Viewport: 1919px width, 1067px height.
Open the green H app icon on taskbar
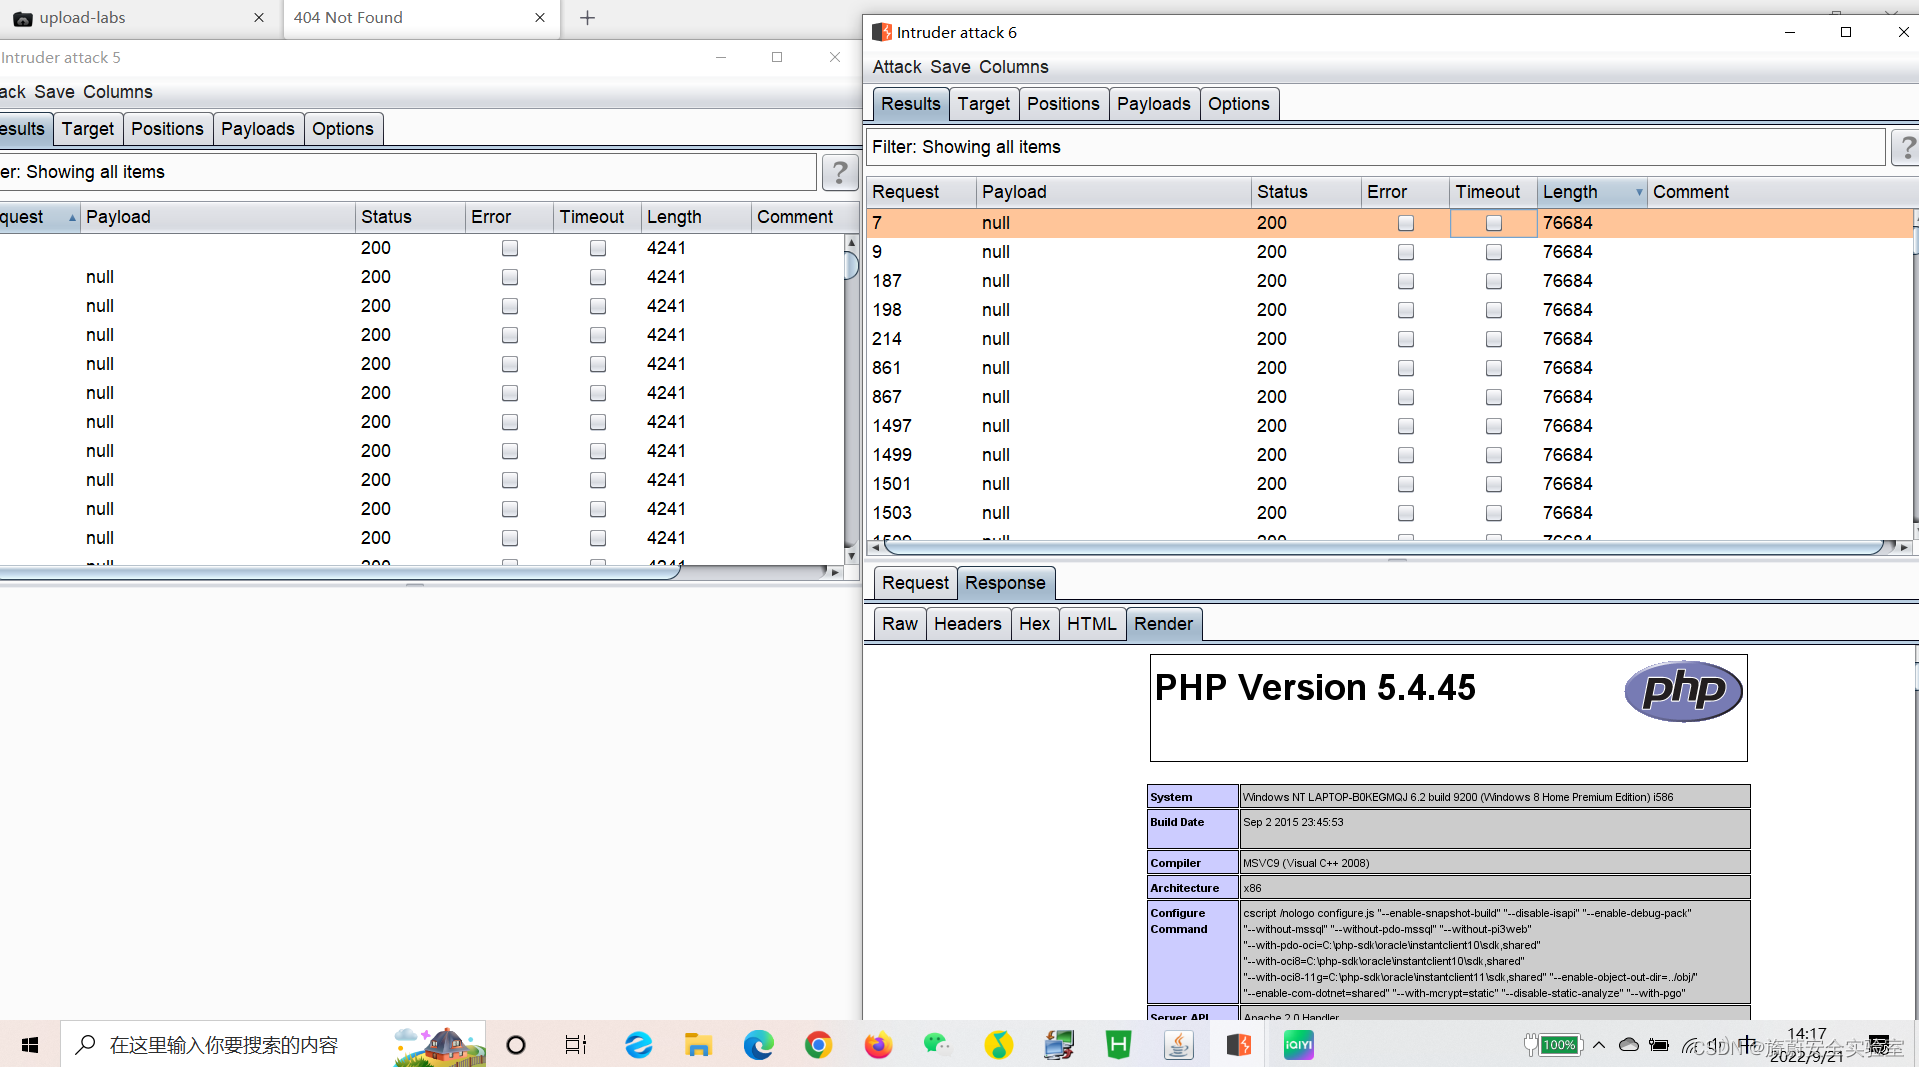[x=1118, y=1045]
